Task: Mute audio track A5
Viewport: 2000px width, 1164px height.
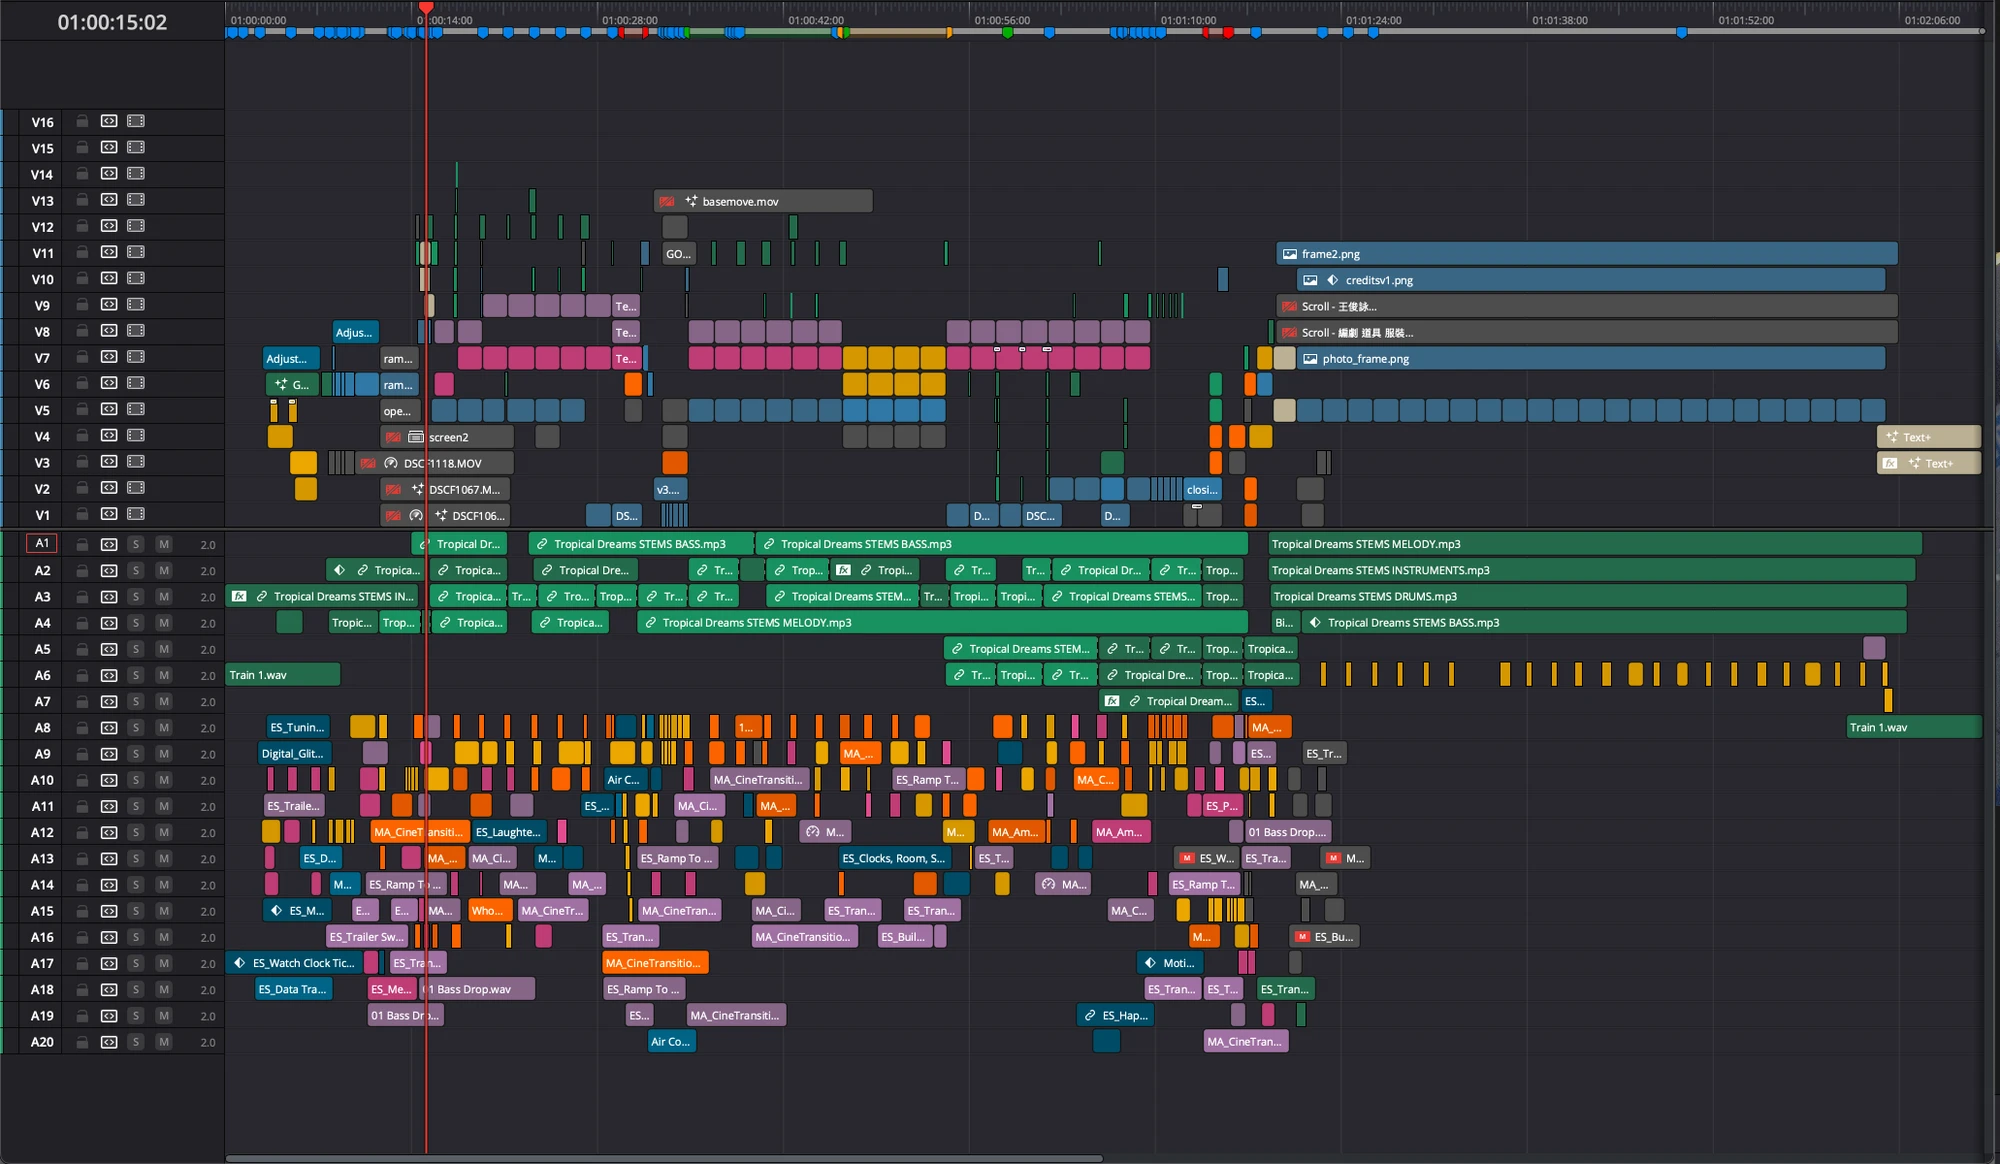Action: (x=164, y=650)
